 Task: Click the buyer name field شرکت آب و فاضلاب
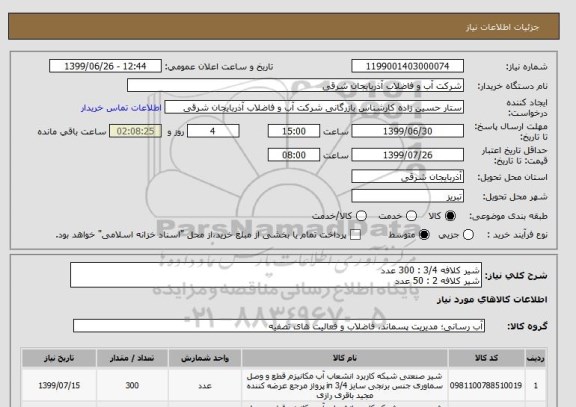point(295,86)
